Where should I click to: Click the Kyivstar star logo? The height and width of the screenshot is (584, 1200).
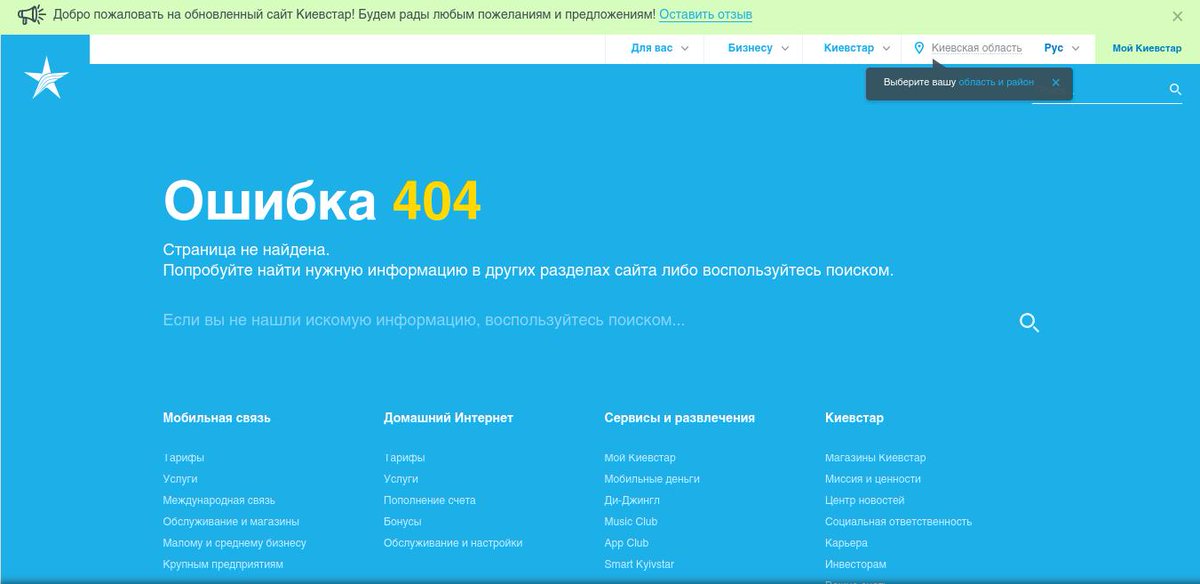pyautogui.click(x=45, y=78)
